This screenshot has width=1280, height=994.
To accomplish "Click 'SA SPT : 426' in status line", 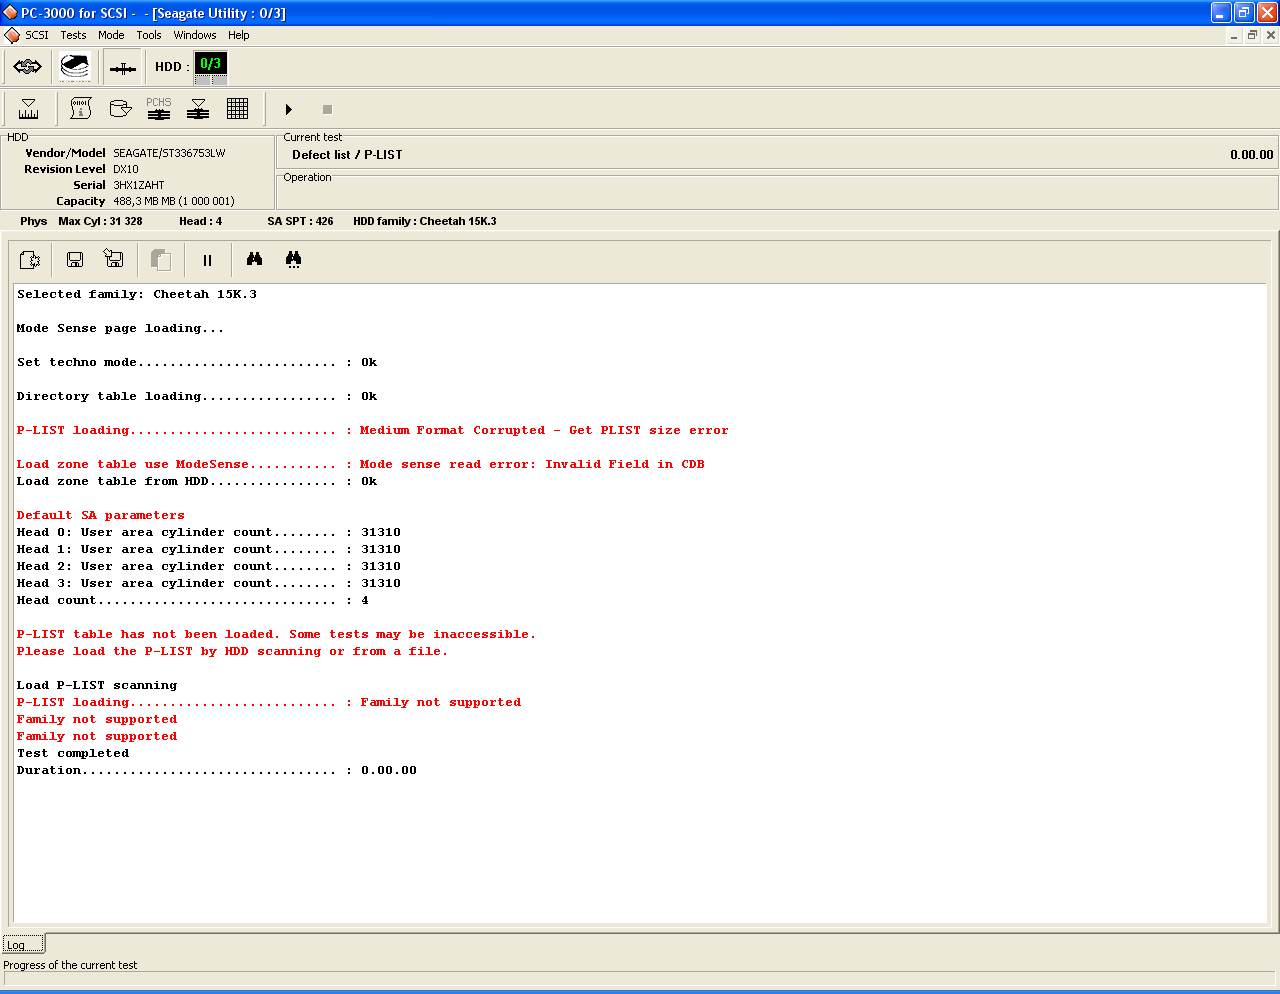I will [x=300, y=221].
